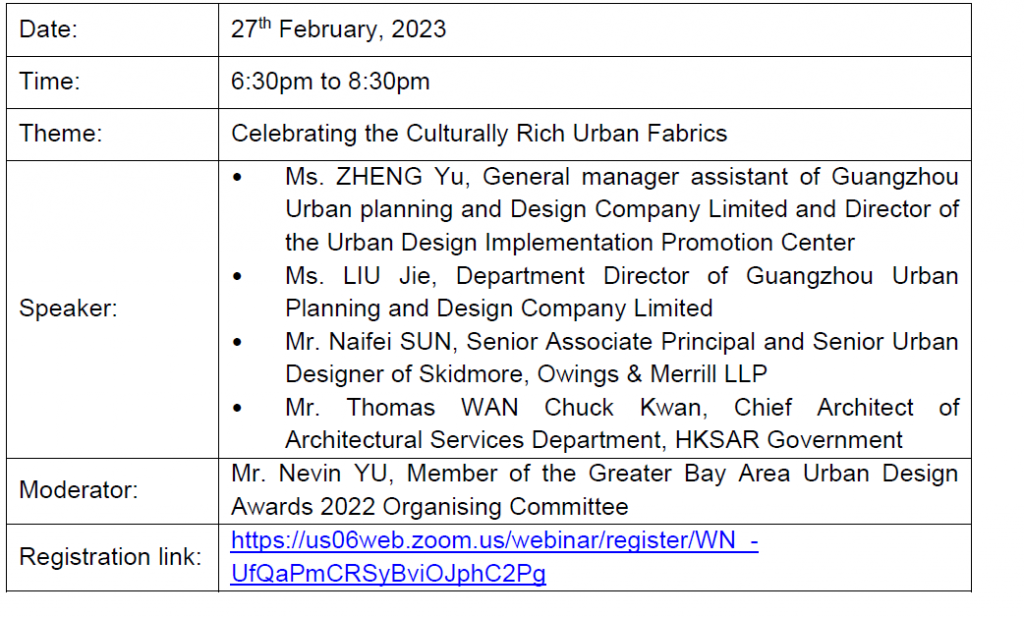Click the text "Awards 2022 Organising Committee"
Screen dimensions: 1024x617
[x=429, y=506]
